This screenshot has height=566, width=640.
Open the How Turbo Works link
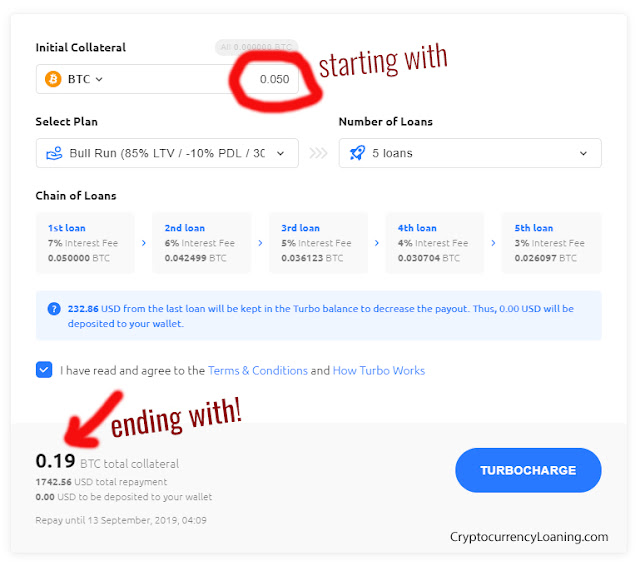pos(379,371)
